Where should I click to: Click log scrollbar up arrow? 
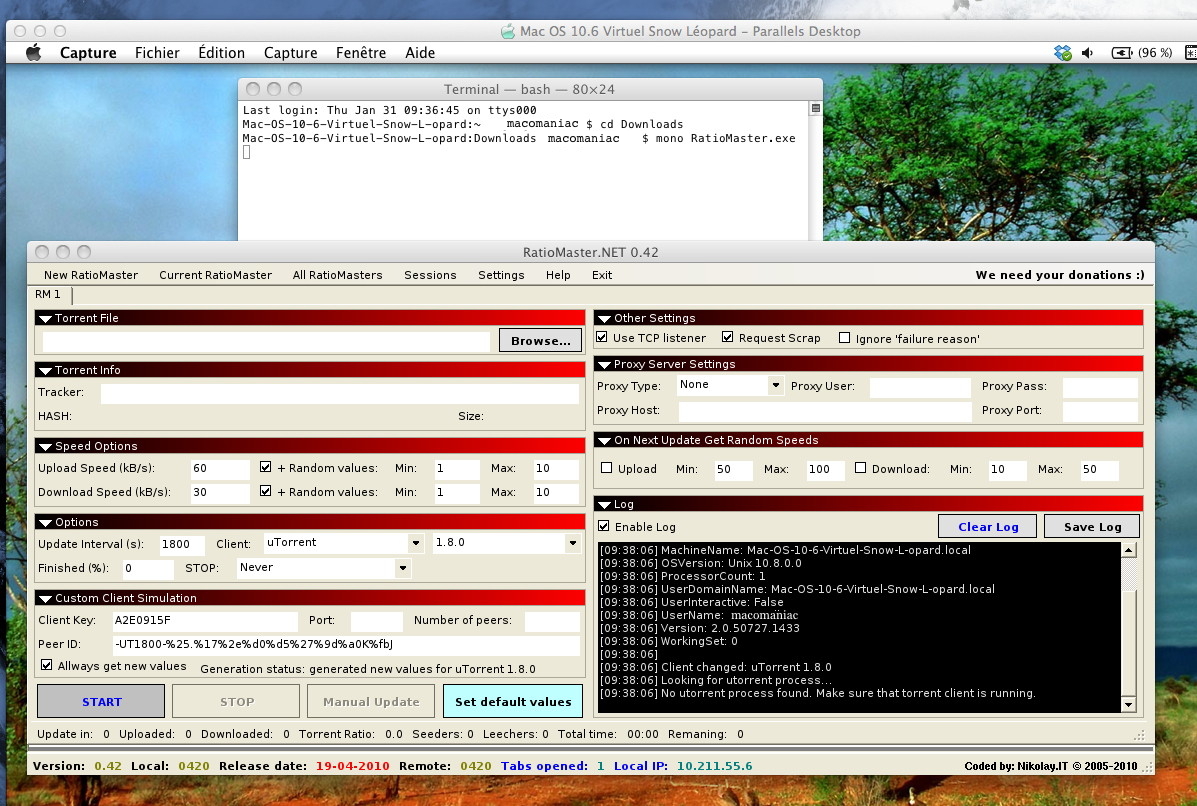point(1128,550)
